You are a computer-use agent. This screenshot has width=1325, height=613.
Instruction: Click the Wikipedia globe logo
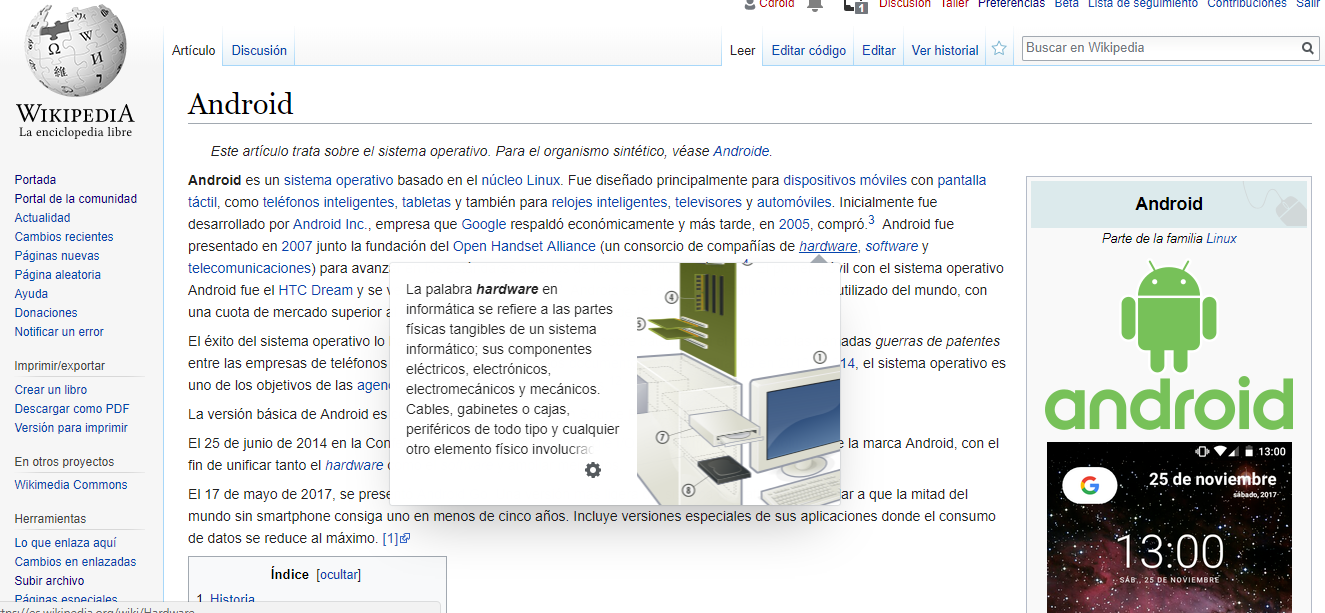[76, 50]
